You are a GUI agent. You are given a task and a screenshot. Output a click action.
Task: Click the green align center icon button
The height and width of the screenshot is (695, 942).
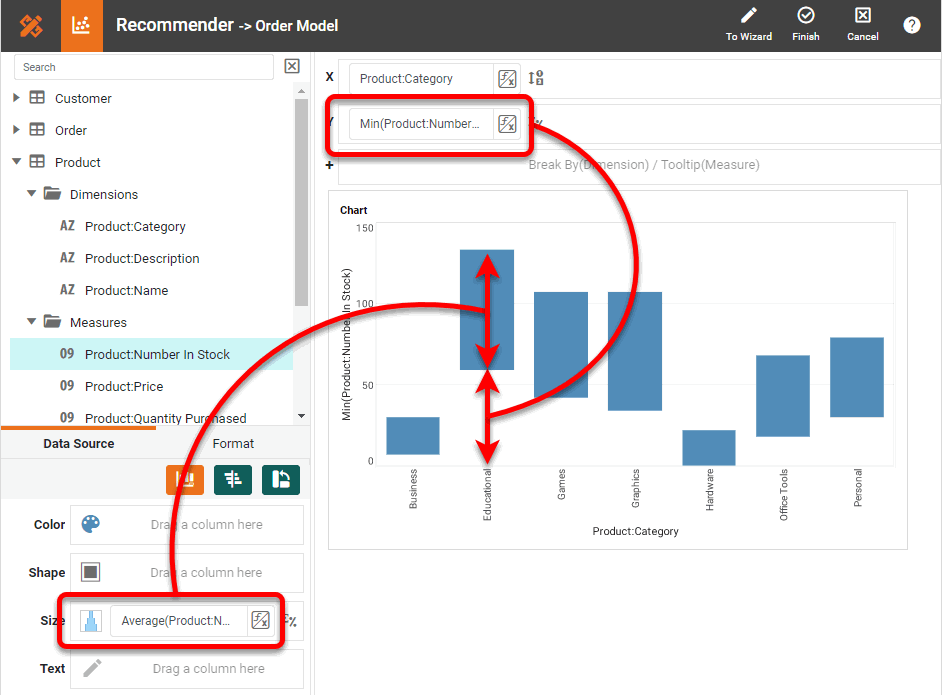point(233,480)
